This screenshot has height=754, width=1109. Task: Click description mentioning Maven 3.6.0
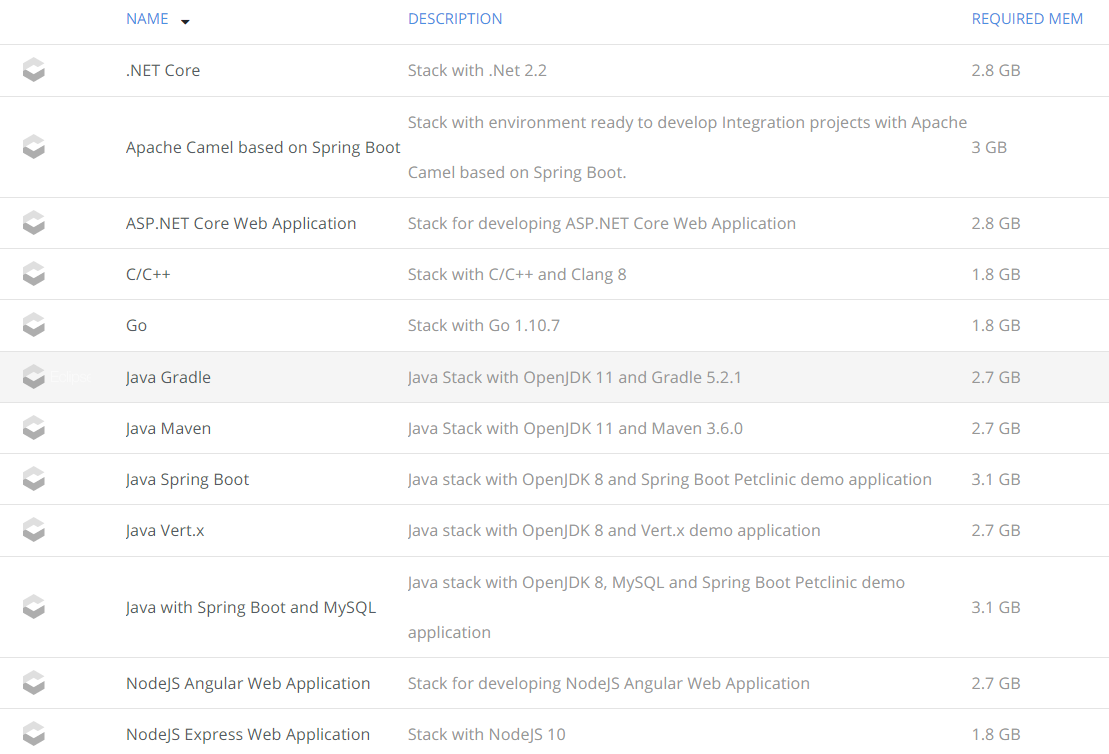click(575, 429)
